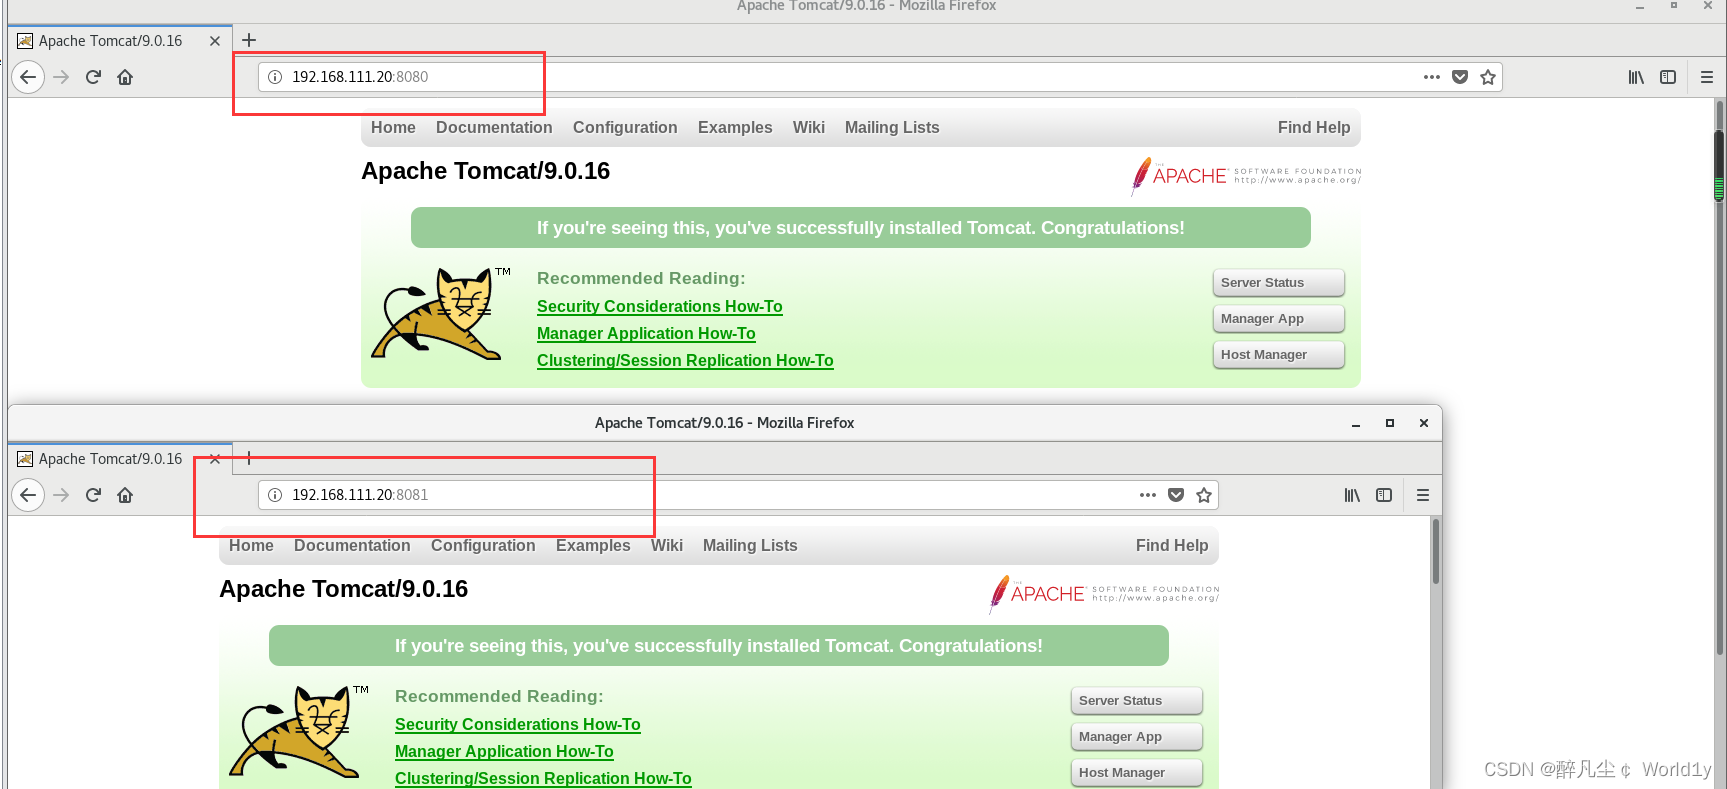Open home page in back Firefox window

pos(125,77)
